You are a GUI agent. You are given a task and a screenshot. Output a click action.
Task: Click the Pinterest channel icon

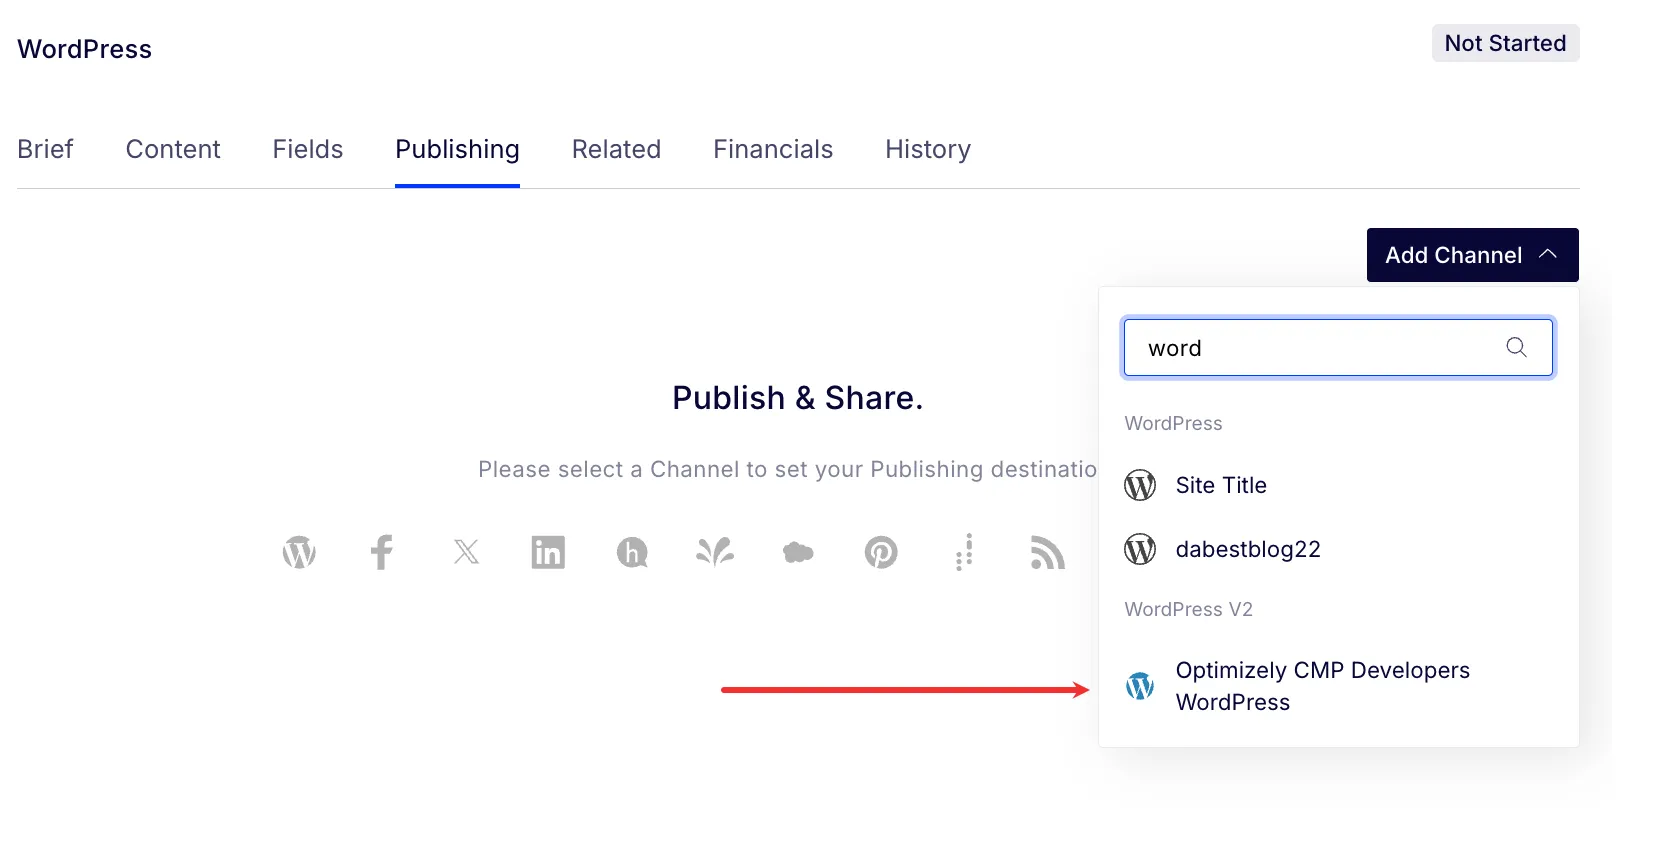click(881, 552)
